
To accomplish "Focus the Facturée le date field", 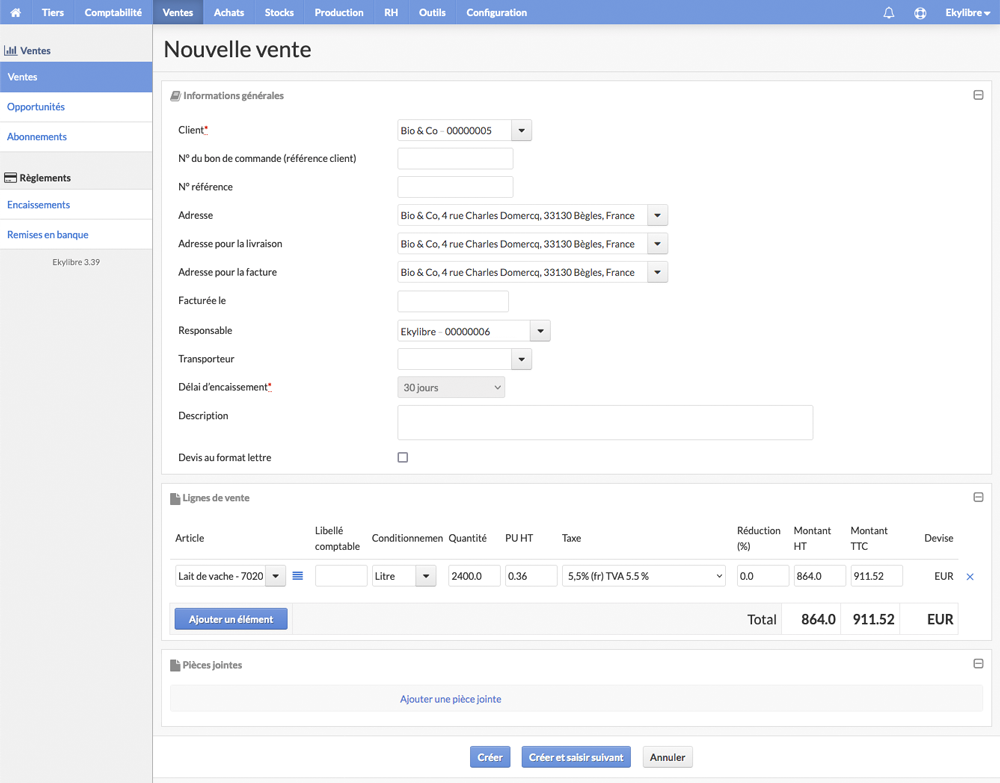I will click(x=453, y=301).
